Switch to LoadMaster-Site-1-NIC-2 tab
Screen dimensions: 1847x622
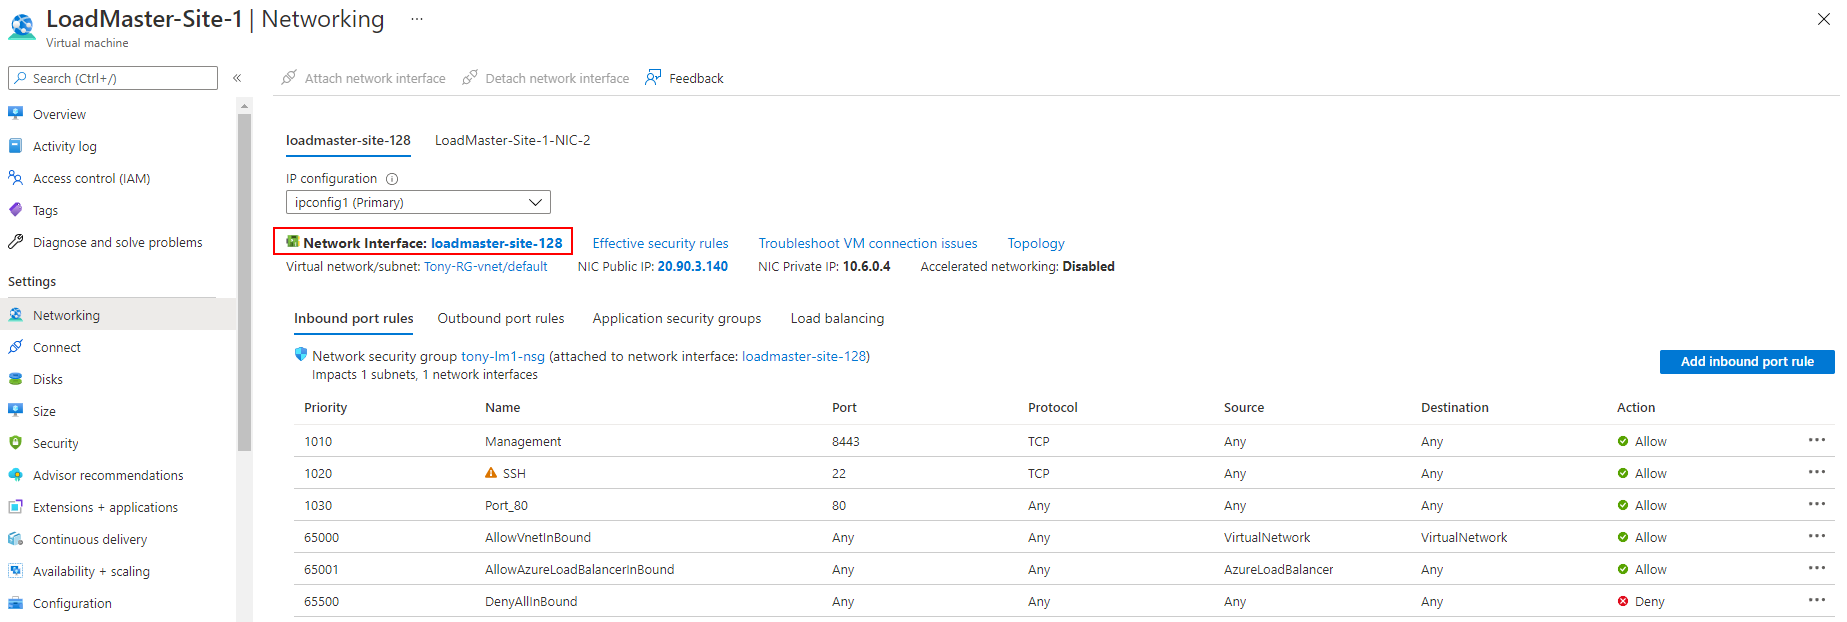pyautogui.click(x=513, y=141)
